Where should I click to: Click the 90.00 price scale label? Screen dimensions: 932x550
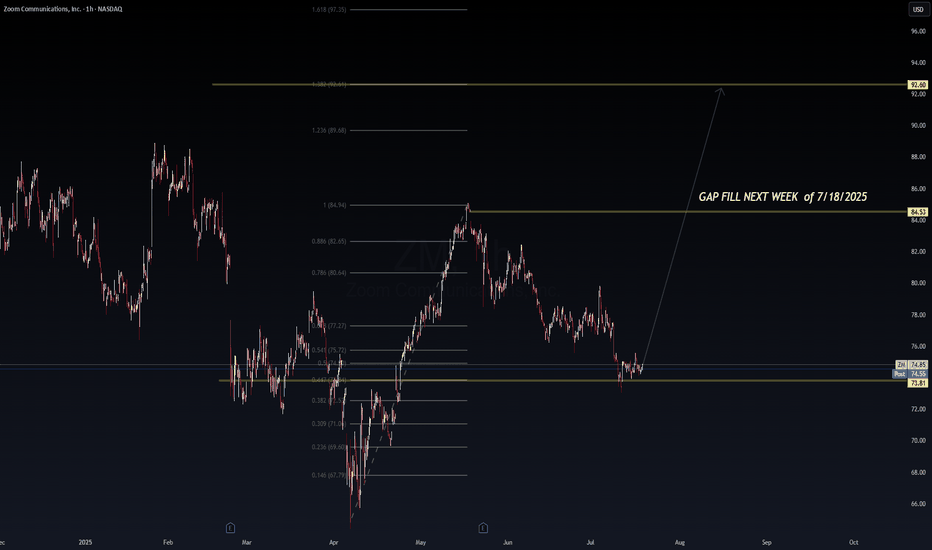(918, 125)
